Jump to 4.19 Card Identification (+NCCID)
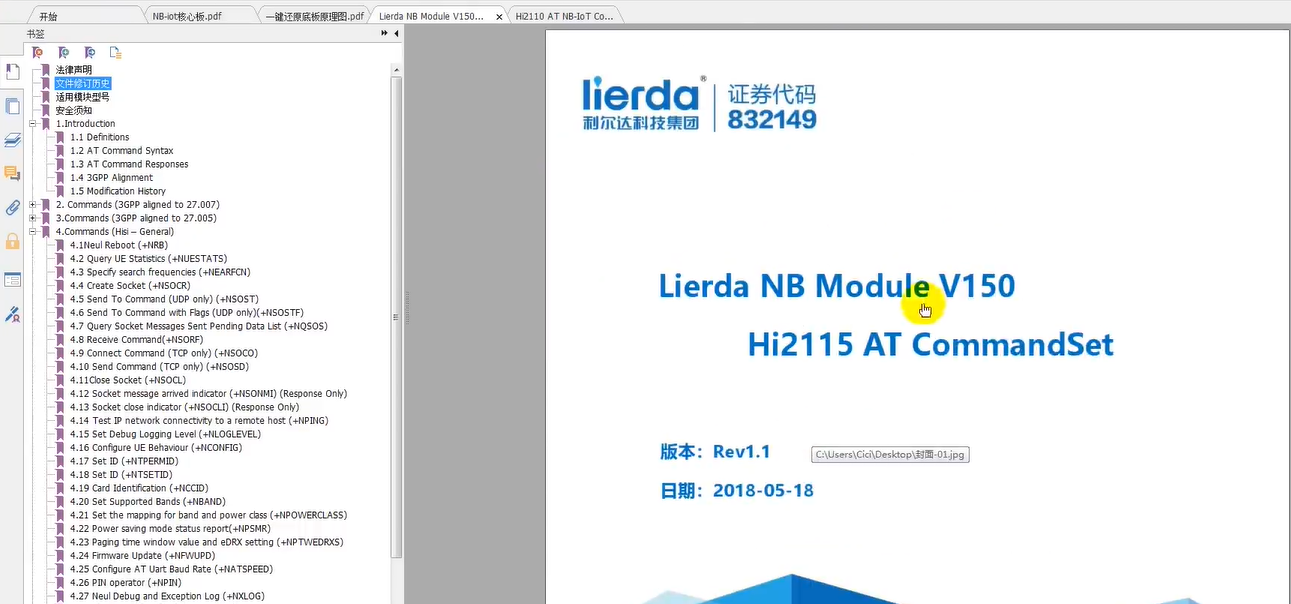Viewport: 1291px width, 604px height. click(139, 488)
